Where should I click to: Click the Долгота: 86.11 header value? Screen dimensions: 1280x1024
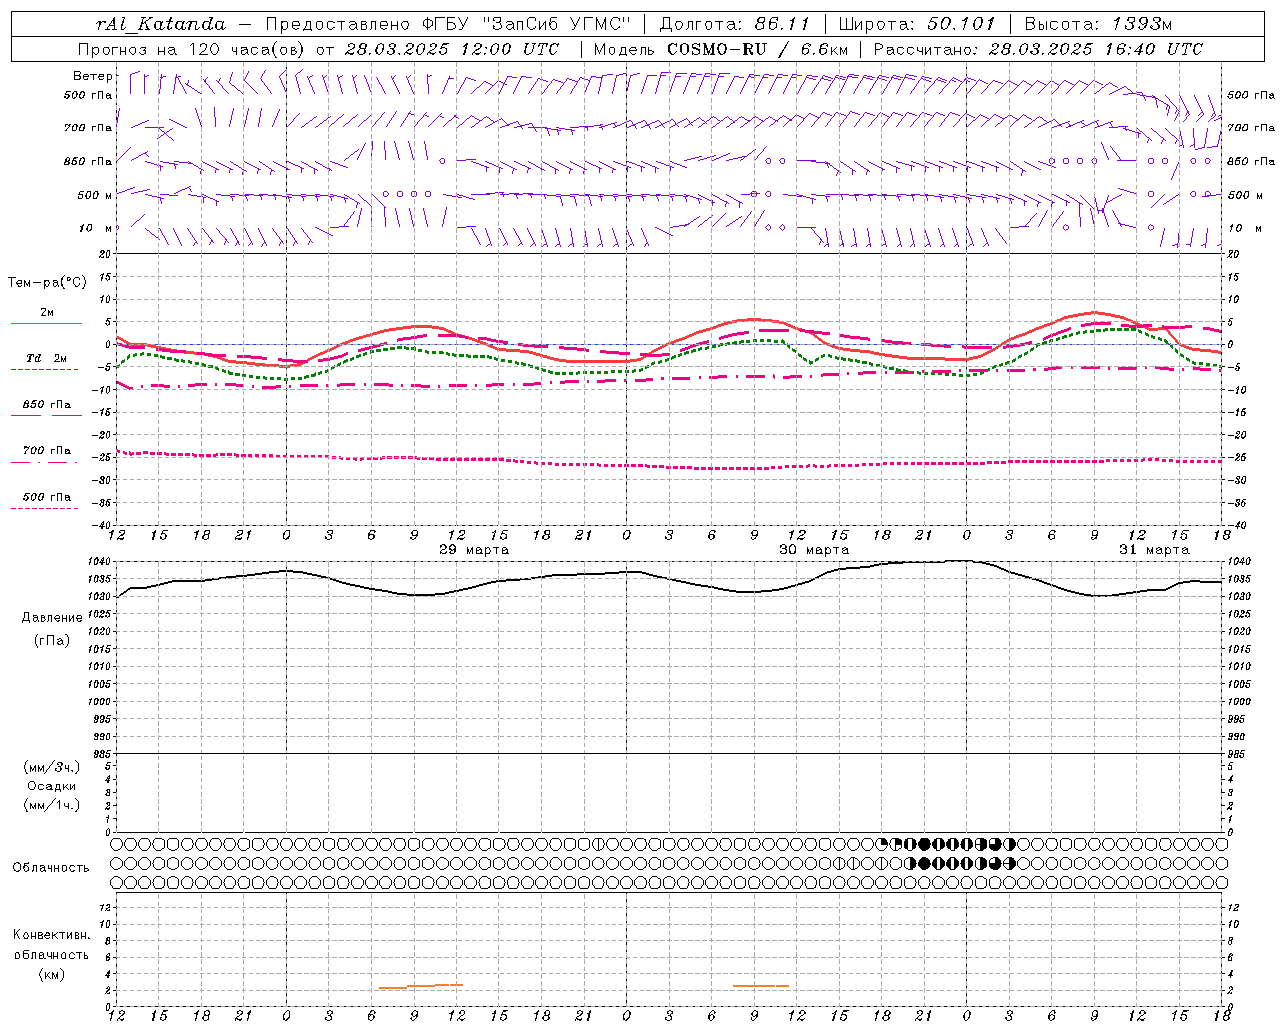734,24
